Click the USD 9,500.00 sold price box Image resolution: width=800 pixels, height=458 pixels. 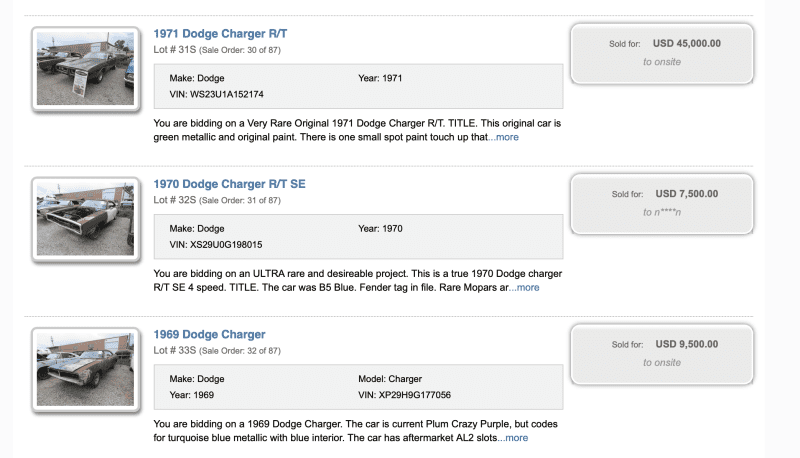click(662, 354)
